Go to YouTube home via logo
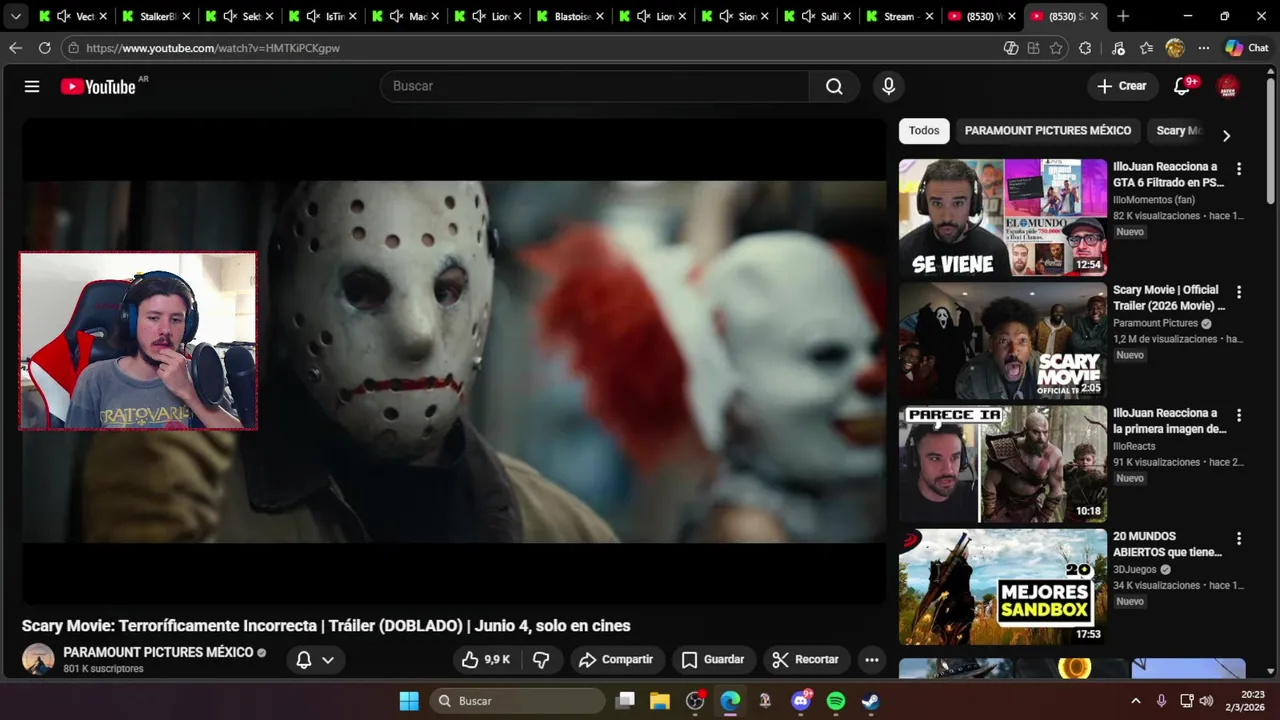 [x=98, y=87]
